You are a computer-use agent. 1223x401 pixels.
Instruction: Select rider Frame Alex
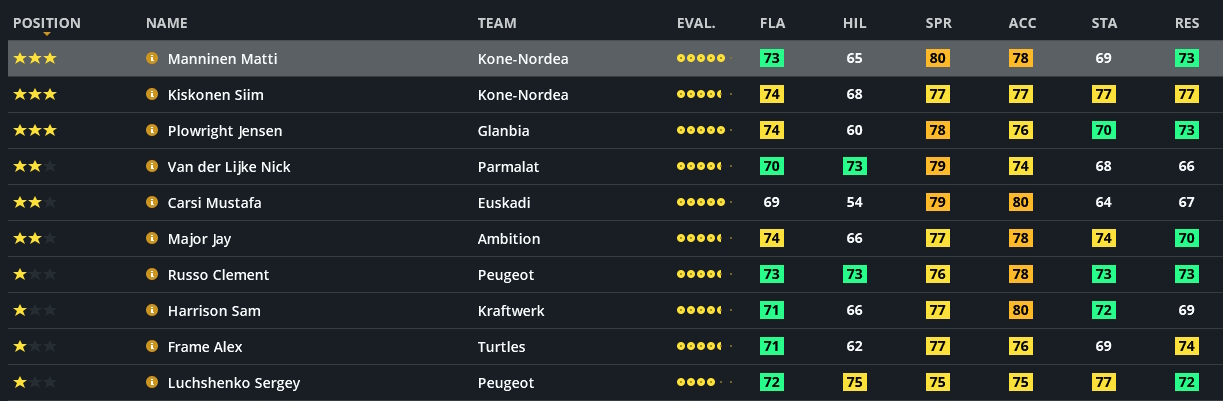tap(205, 347)
